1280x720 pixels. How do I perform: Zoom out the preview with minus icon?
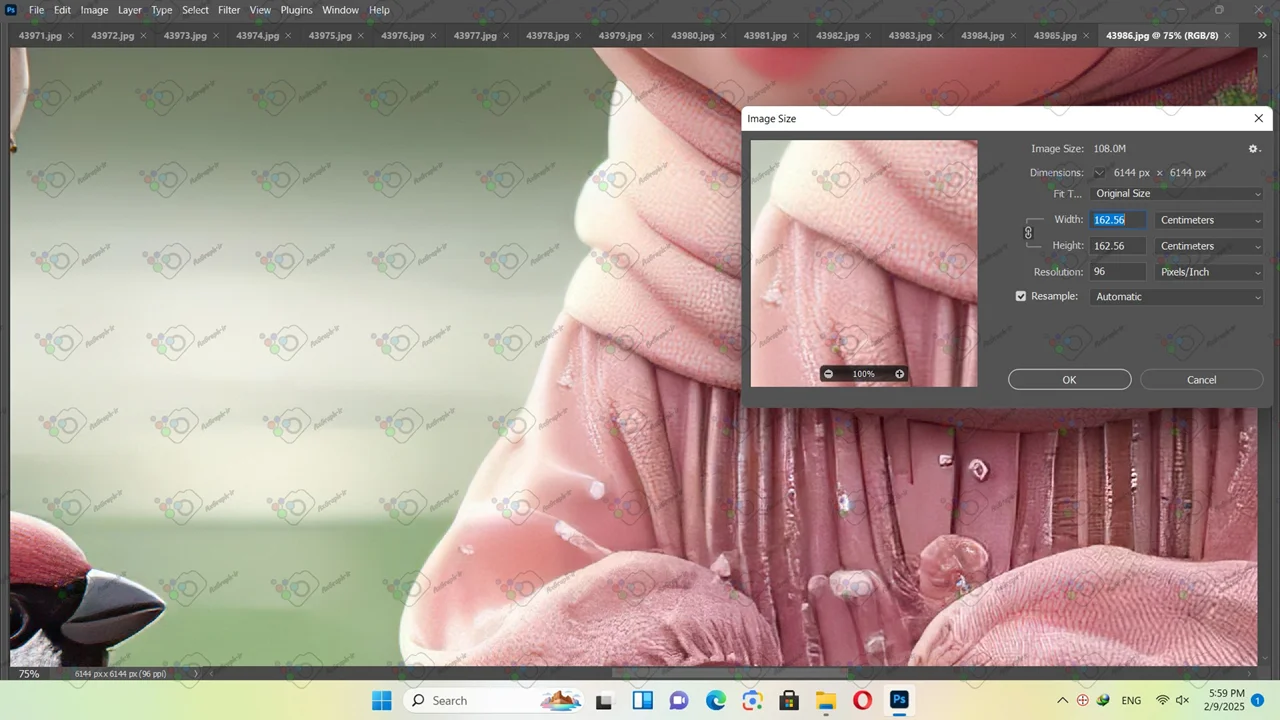coord(828,374)
